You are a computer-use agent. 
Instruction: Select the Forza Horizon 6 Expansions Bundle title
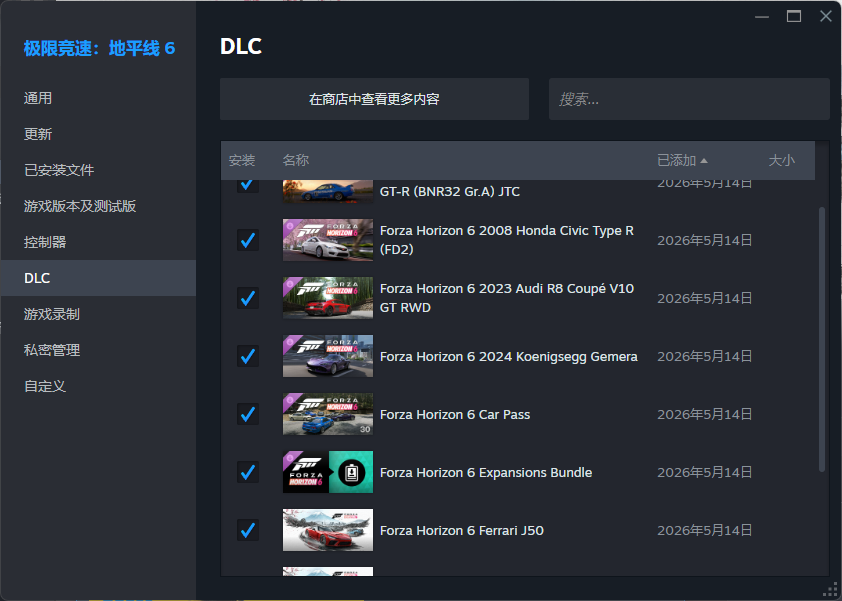(x=486, y=473)
